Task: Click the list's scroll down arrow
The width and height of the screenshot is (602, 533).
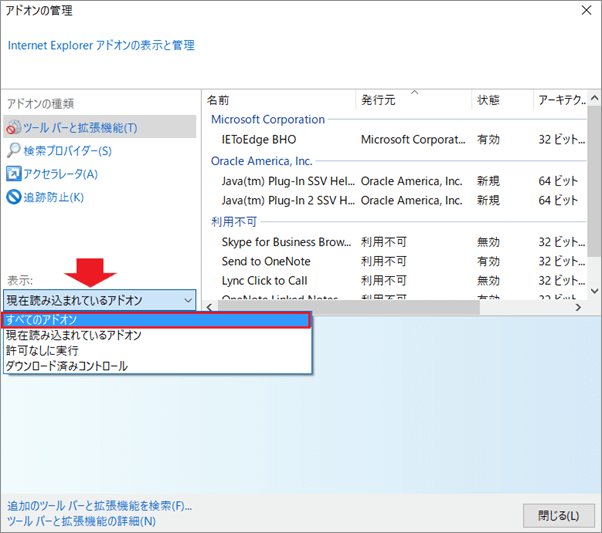Action: click(x=594, y=291)
